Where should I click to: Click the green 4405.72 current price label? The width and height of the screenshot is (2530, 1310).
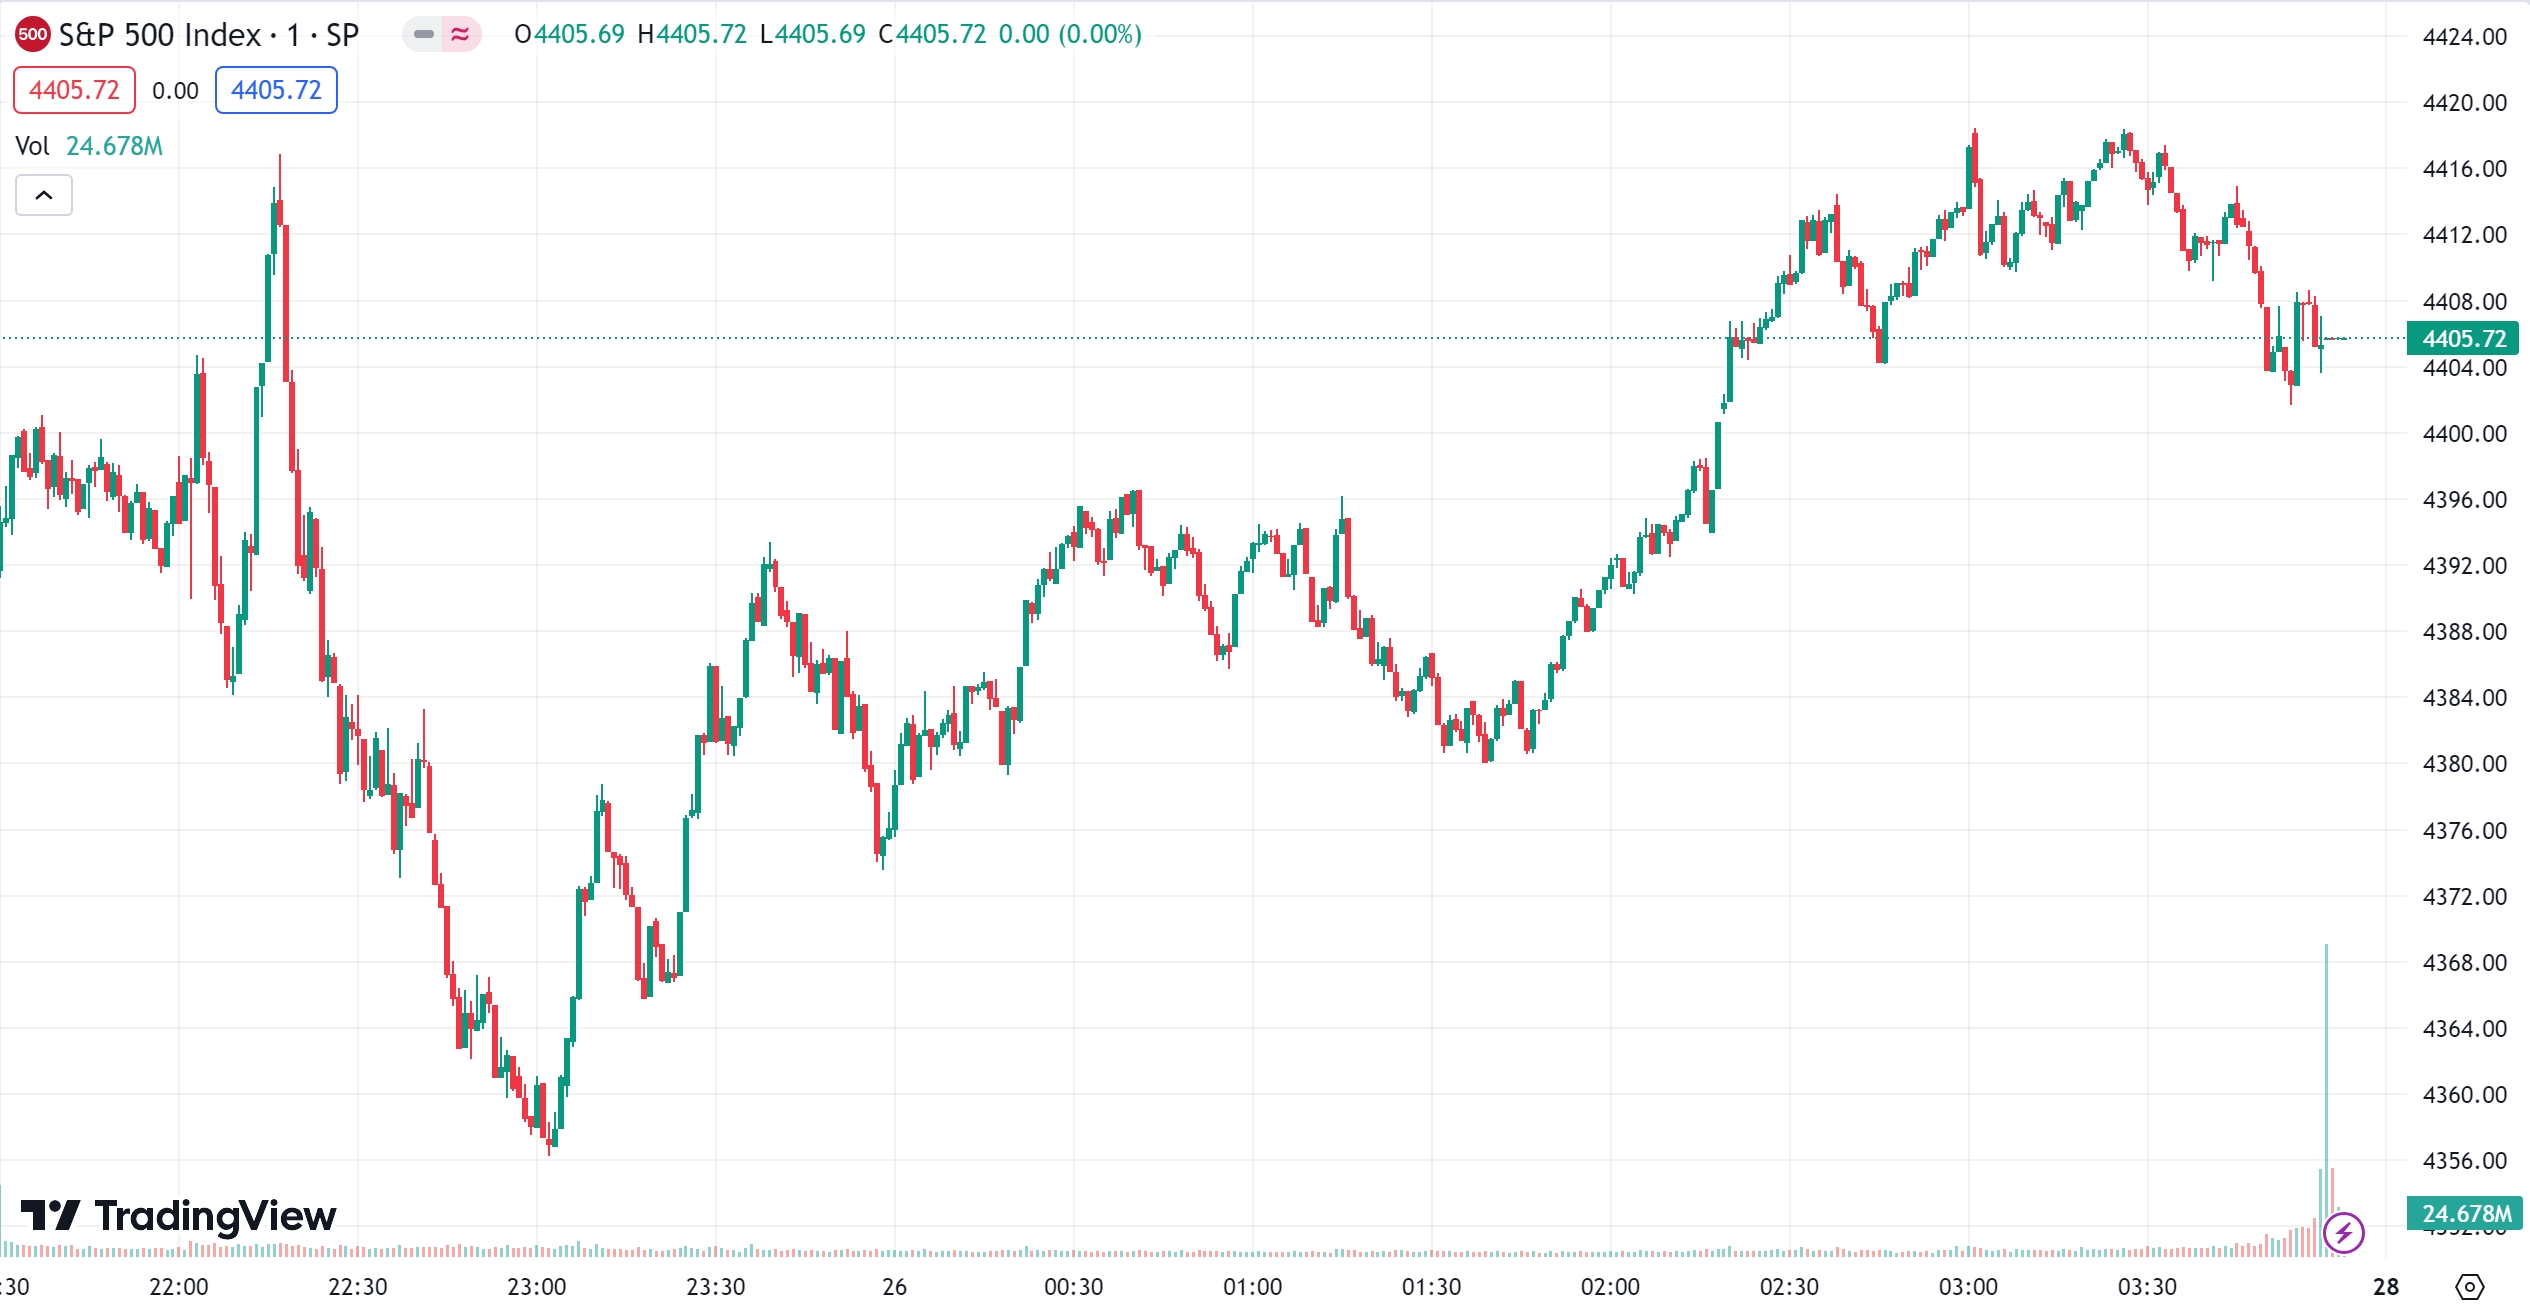[2462, 339]
